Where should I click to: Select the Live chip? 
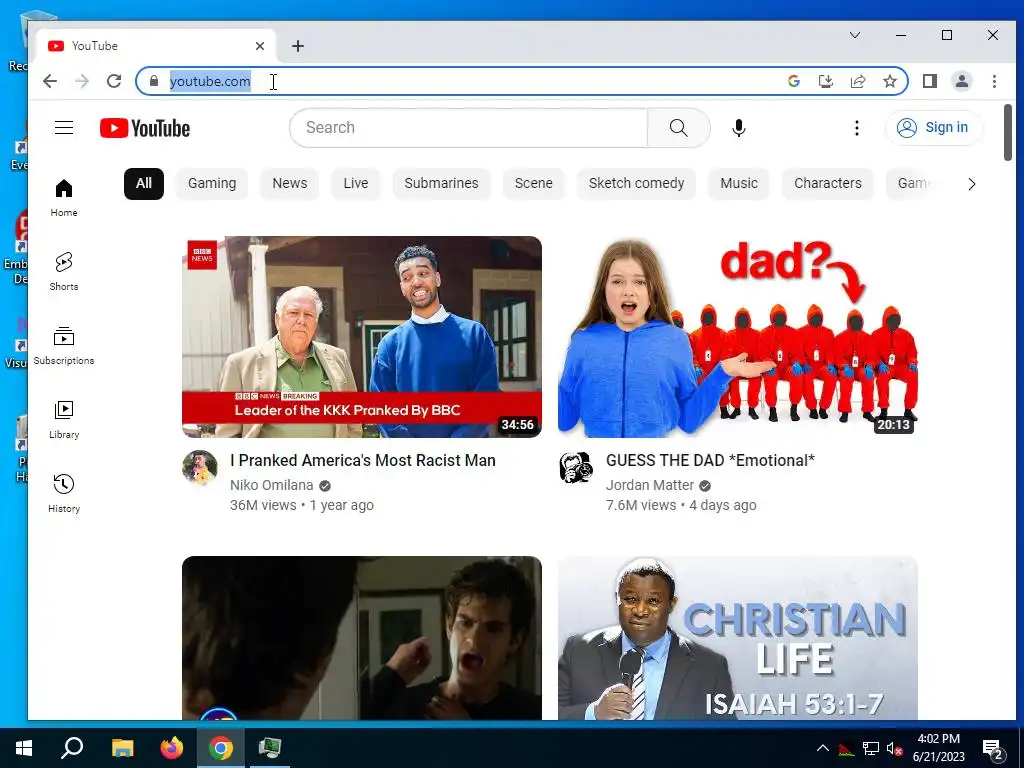(356, 184)
